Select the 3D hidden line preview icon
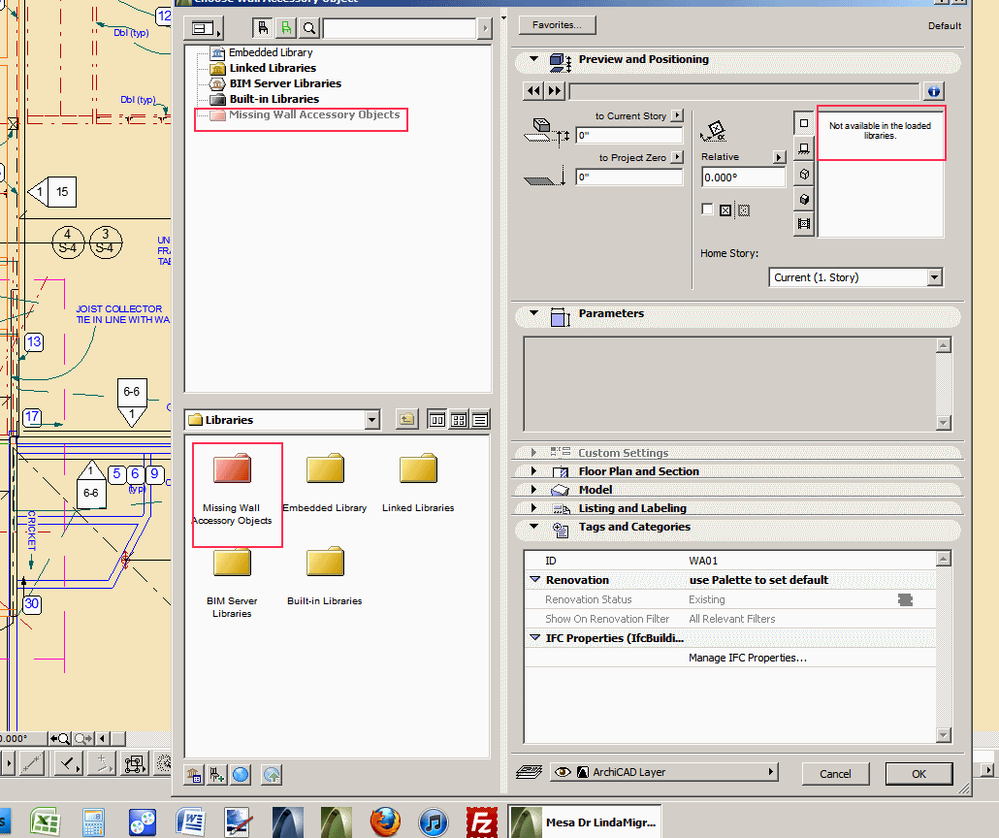Viewport: 999px width, 838px height. 803,174
